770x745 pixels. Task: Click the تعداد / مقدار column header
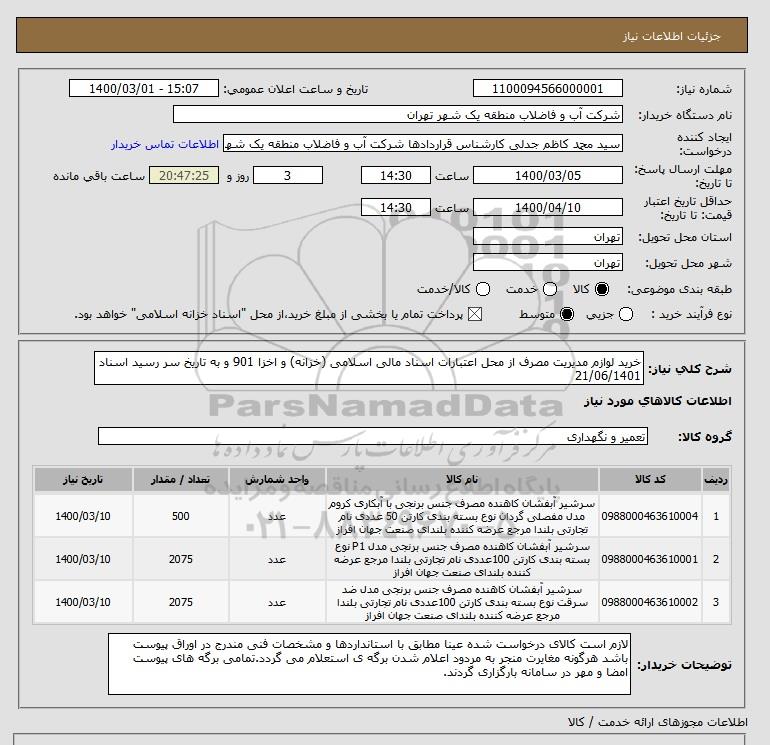[x=181, y=479]
